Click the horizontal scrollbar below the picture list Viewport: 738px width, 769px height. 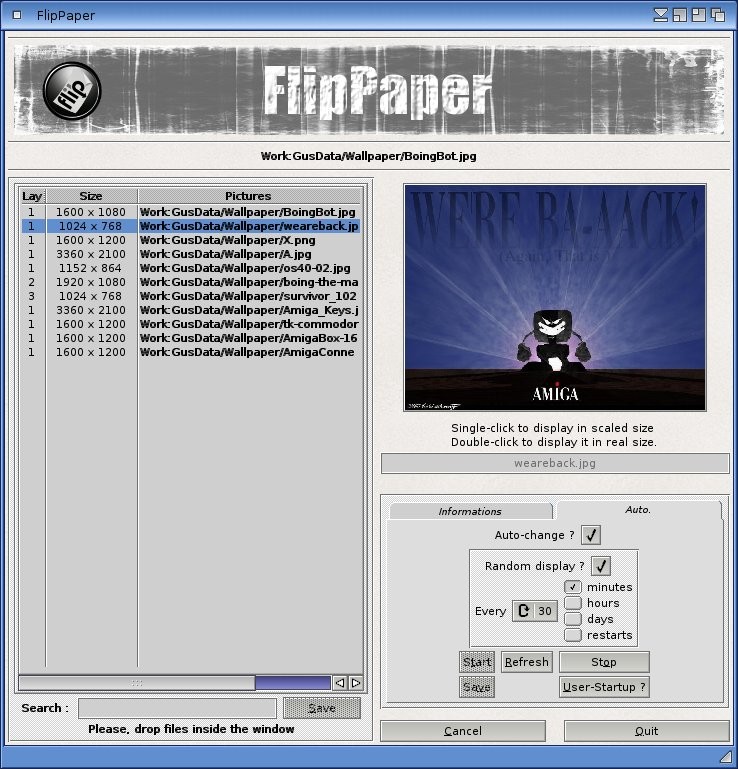click(136, 683)
